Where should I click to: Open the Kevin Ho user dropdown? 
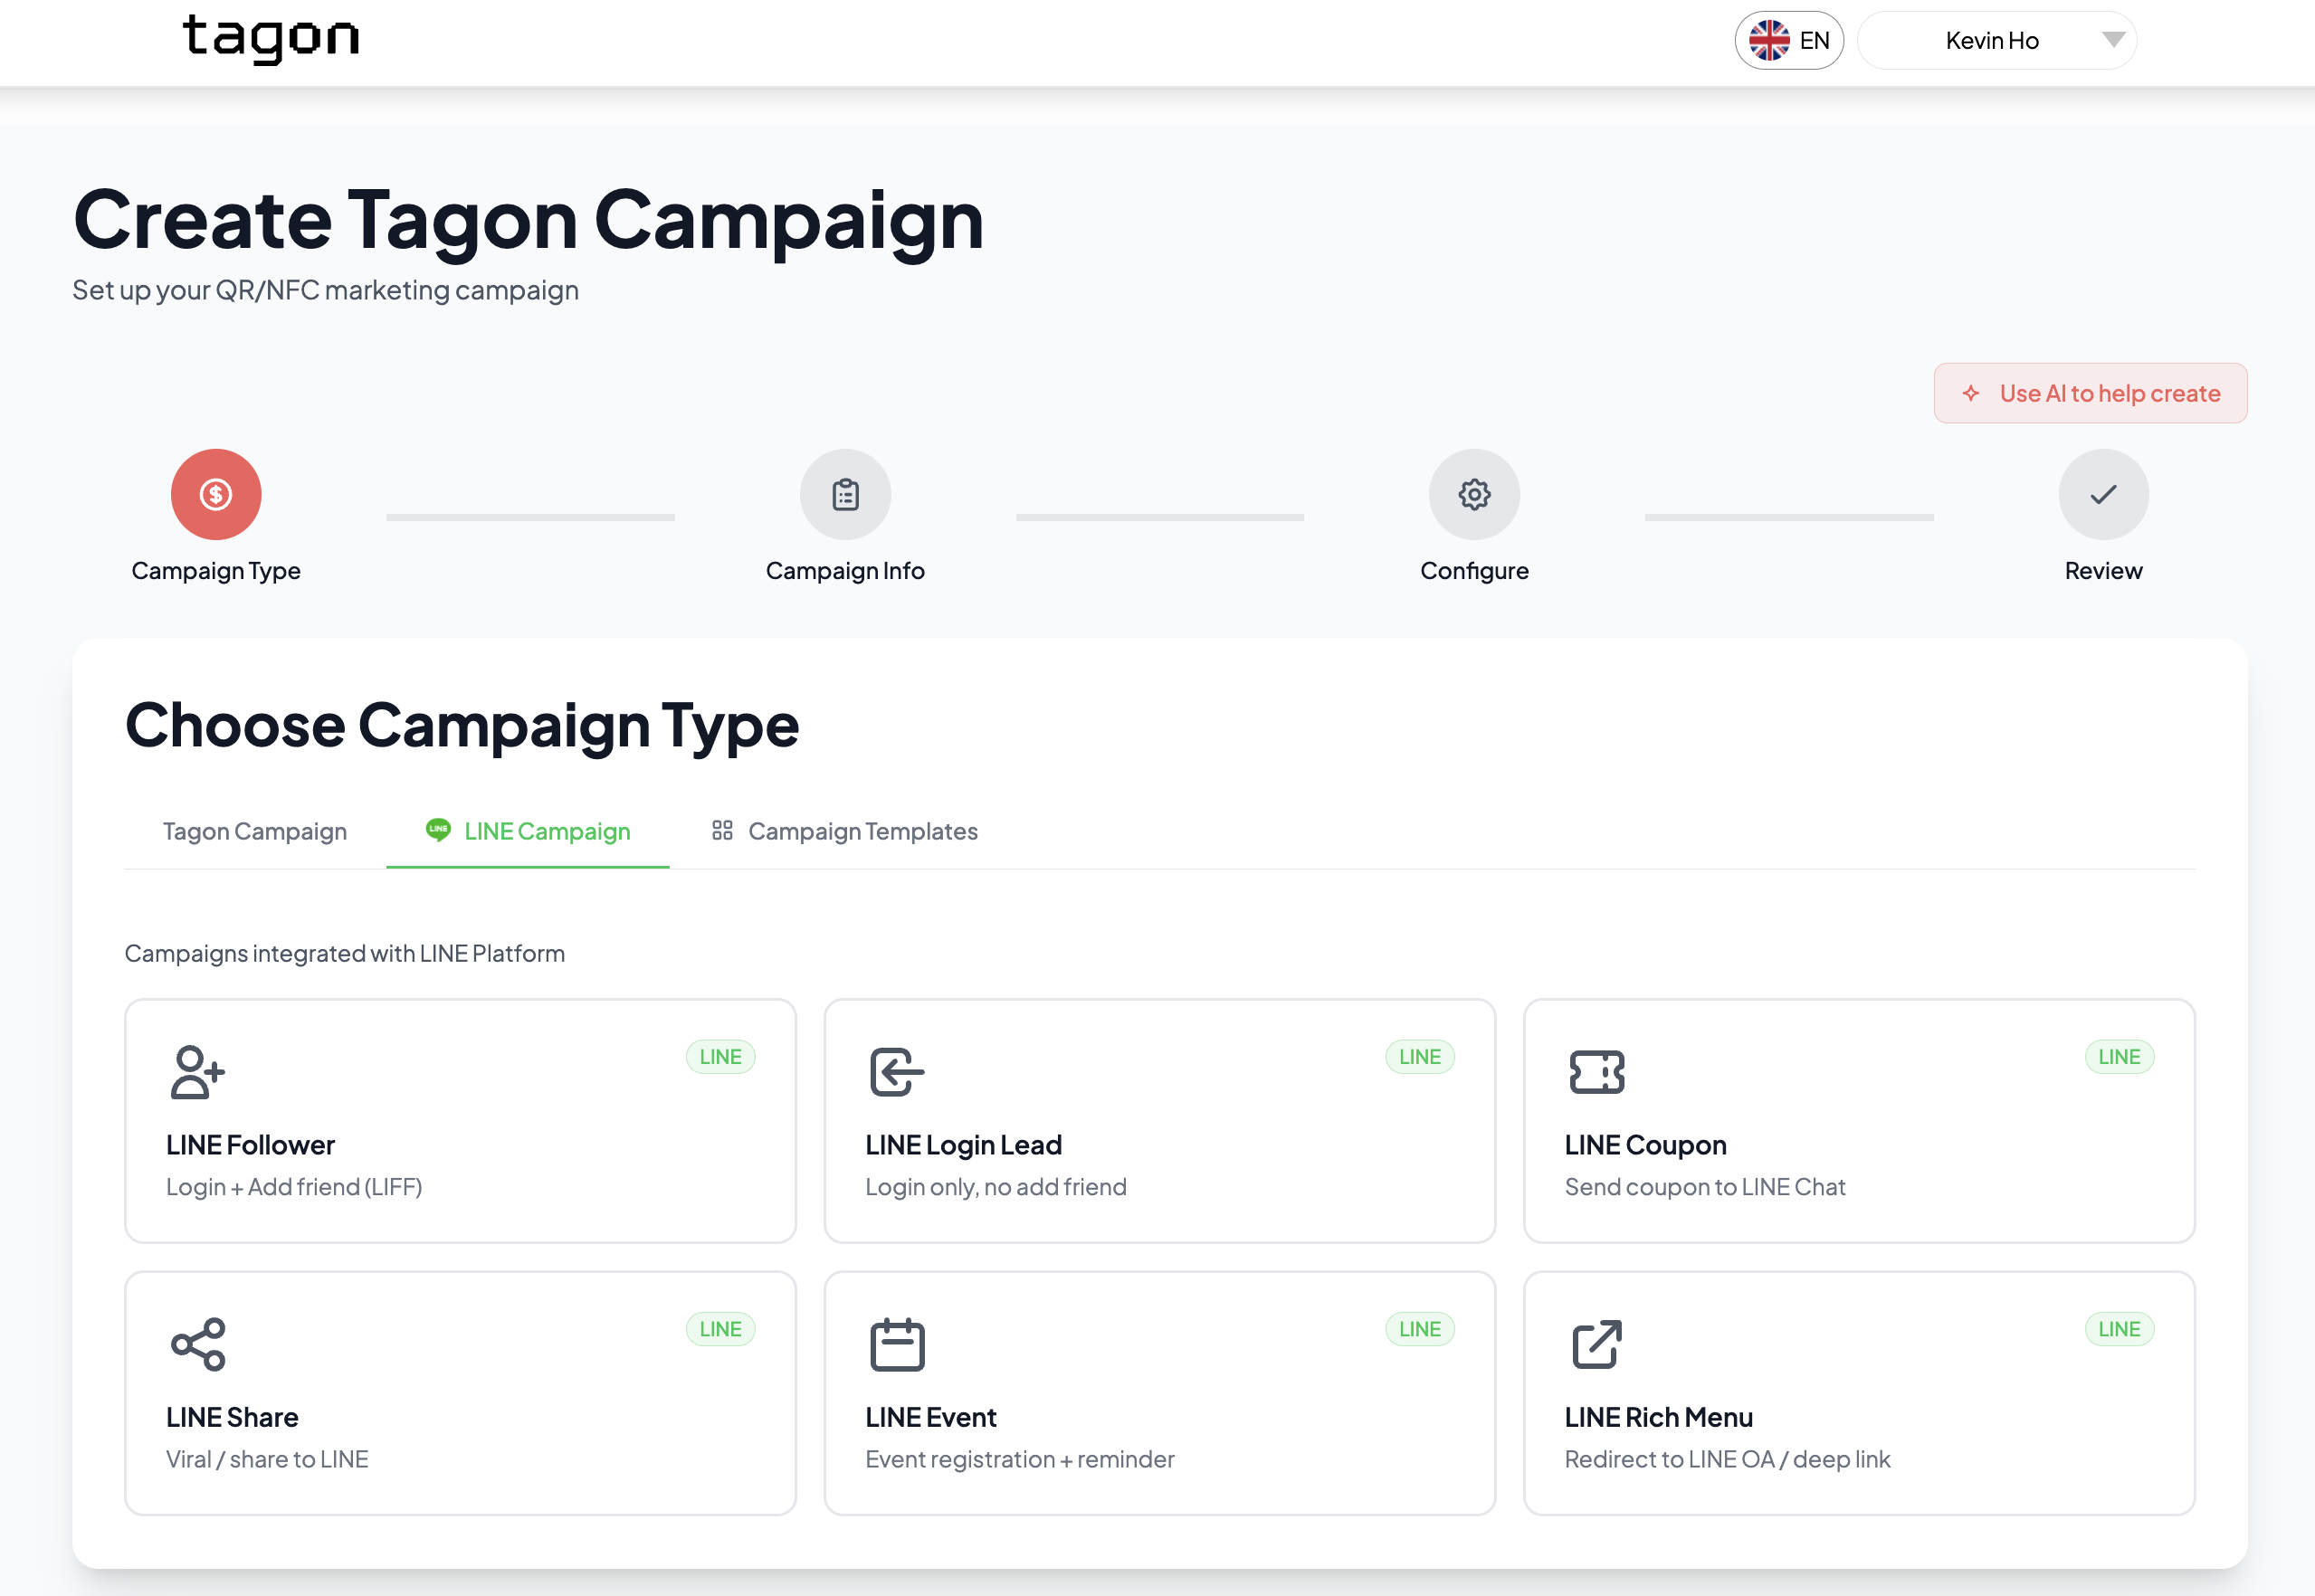1991,41
